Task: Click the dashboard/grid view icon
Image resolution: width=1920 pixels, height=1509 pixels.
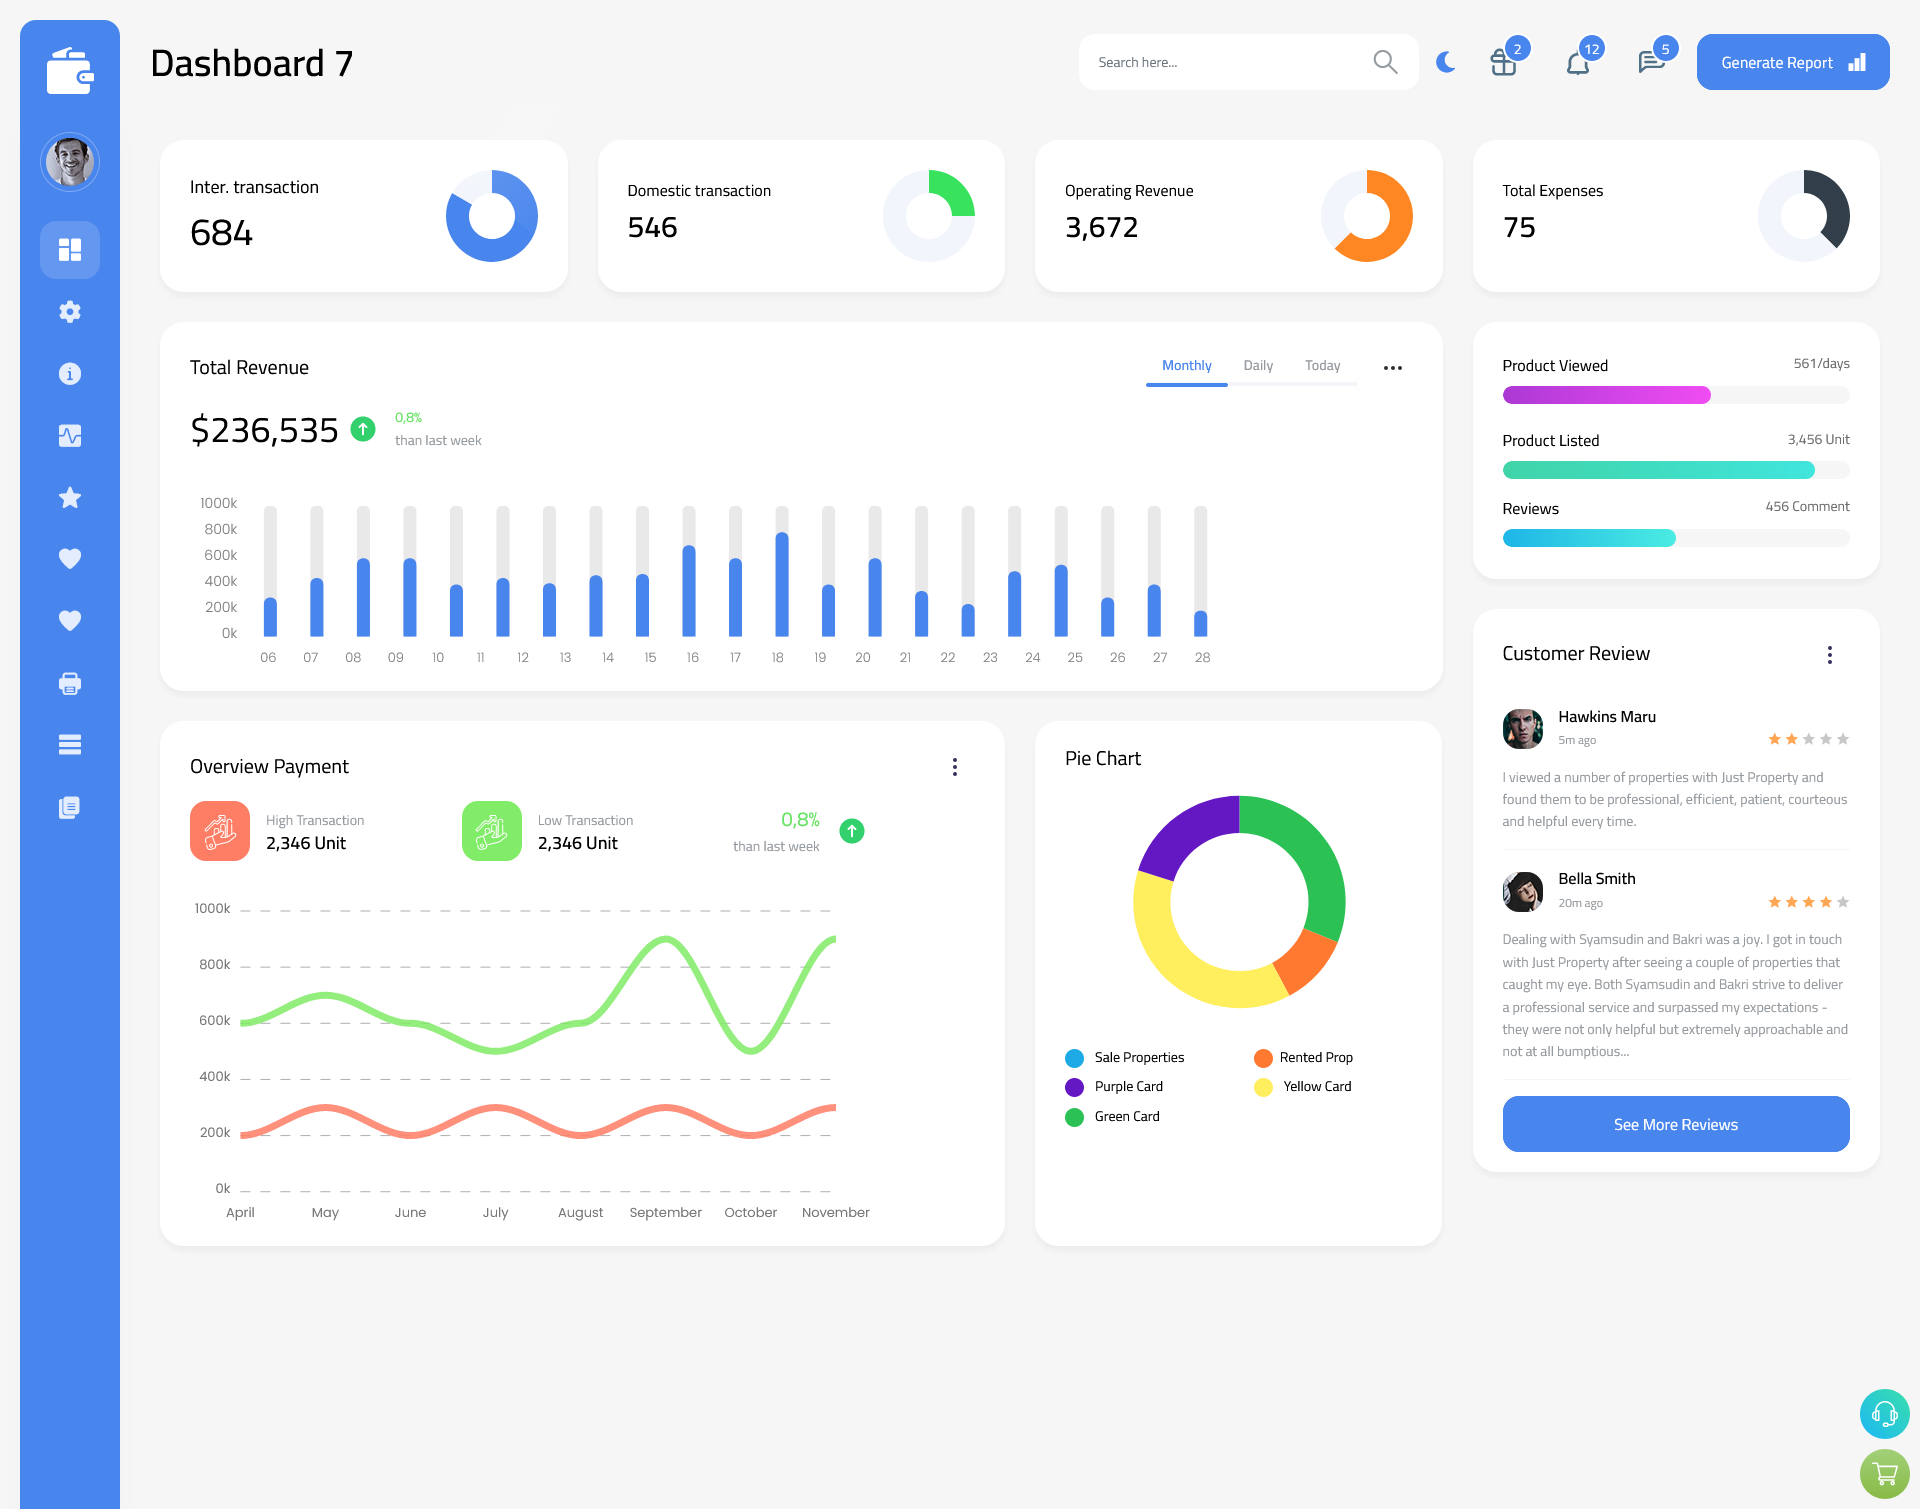Action: [70, 248]
